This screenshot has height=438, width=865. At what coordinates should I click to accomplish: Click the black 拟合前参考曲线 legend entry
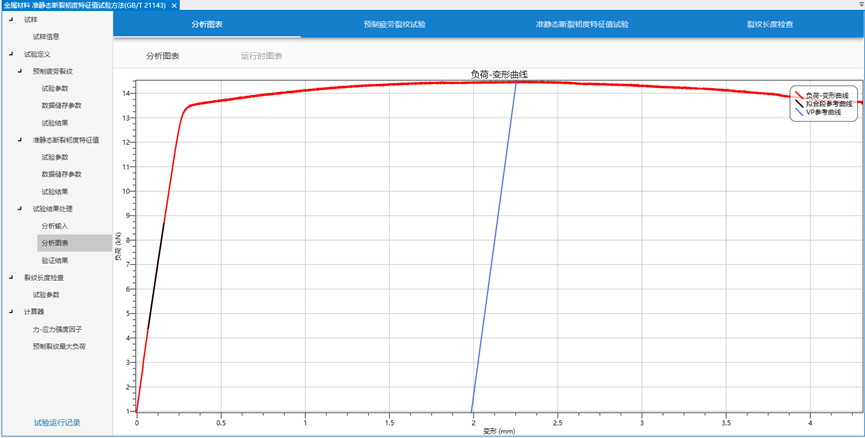[829, 103]
